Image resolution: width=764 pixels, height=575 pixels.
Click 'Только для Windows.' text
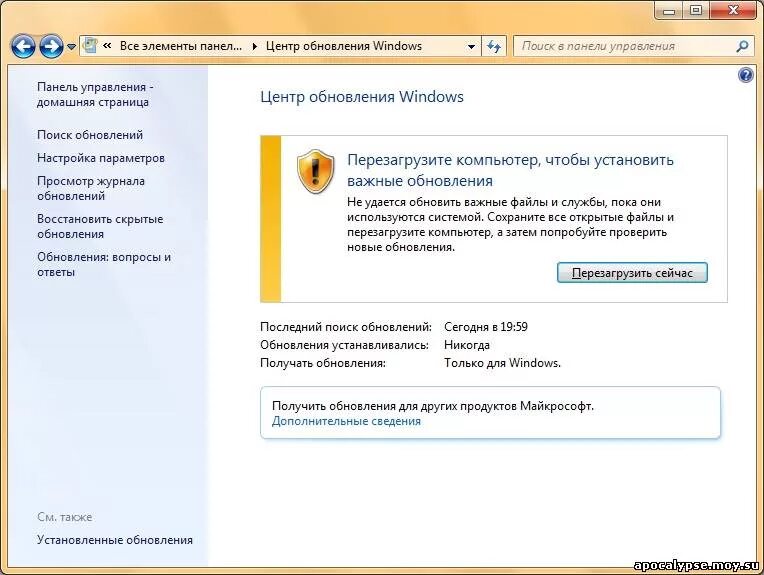502,363
